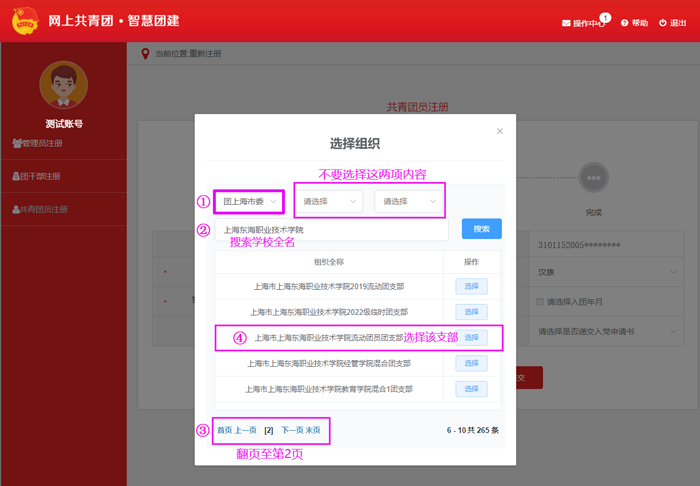
Task: Jump to 首页 in pagination
Action: click(223, 430)
